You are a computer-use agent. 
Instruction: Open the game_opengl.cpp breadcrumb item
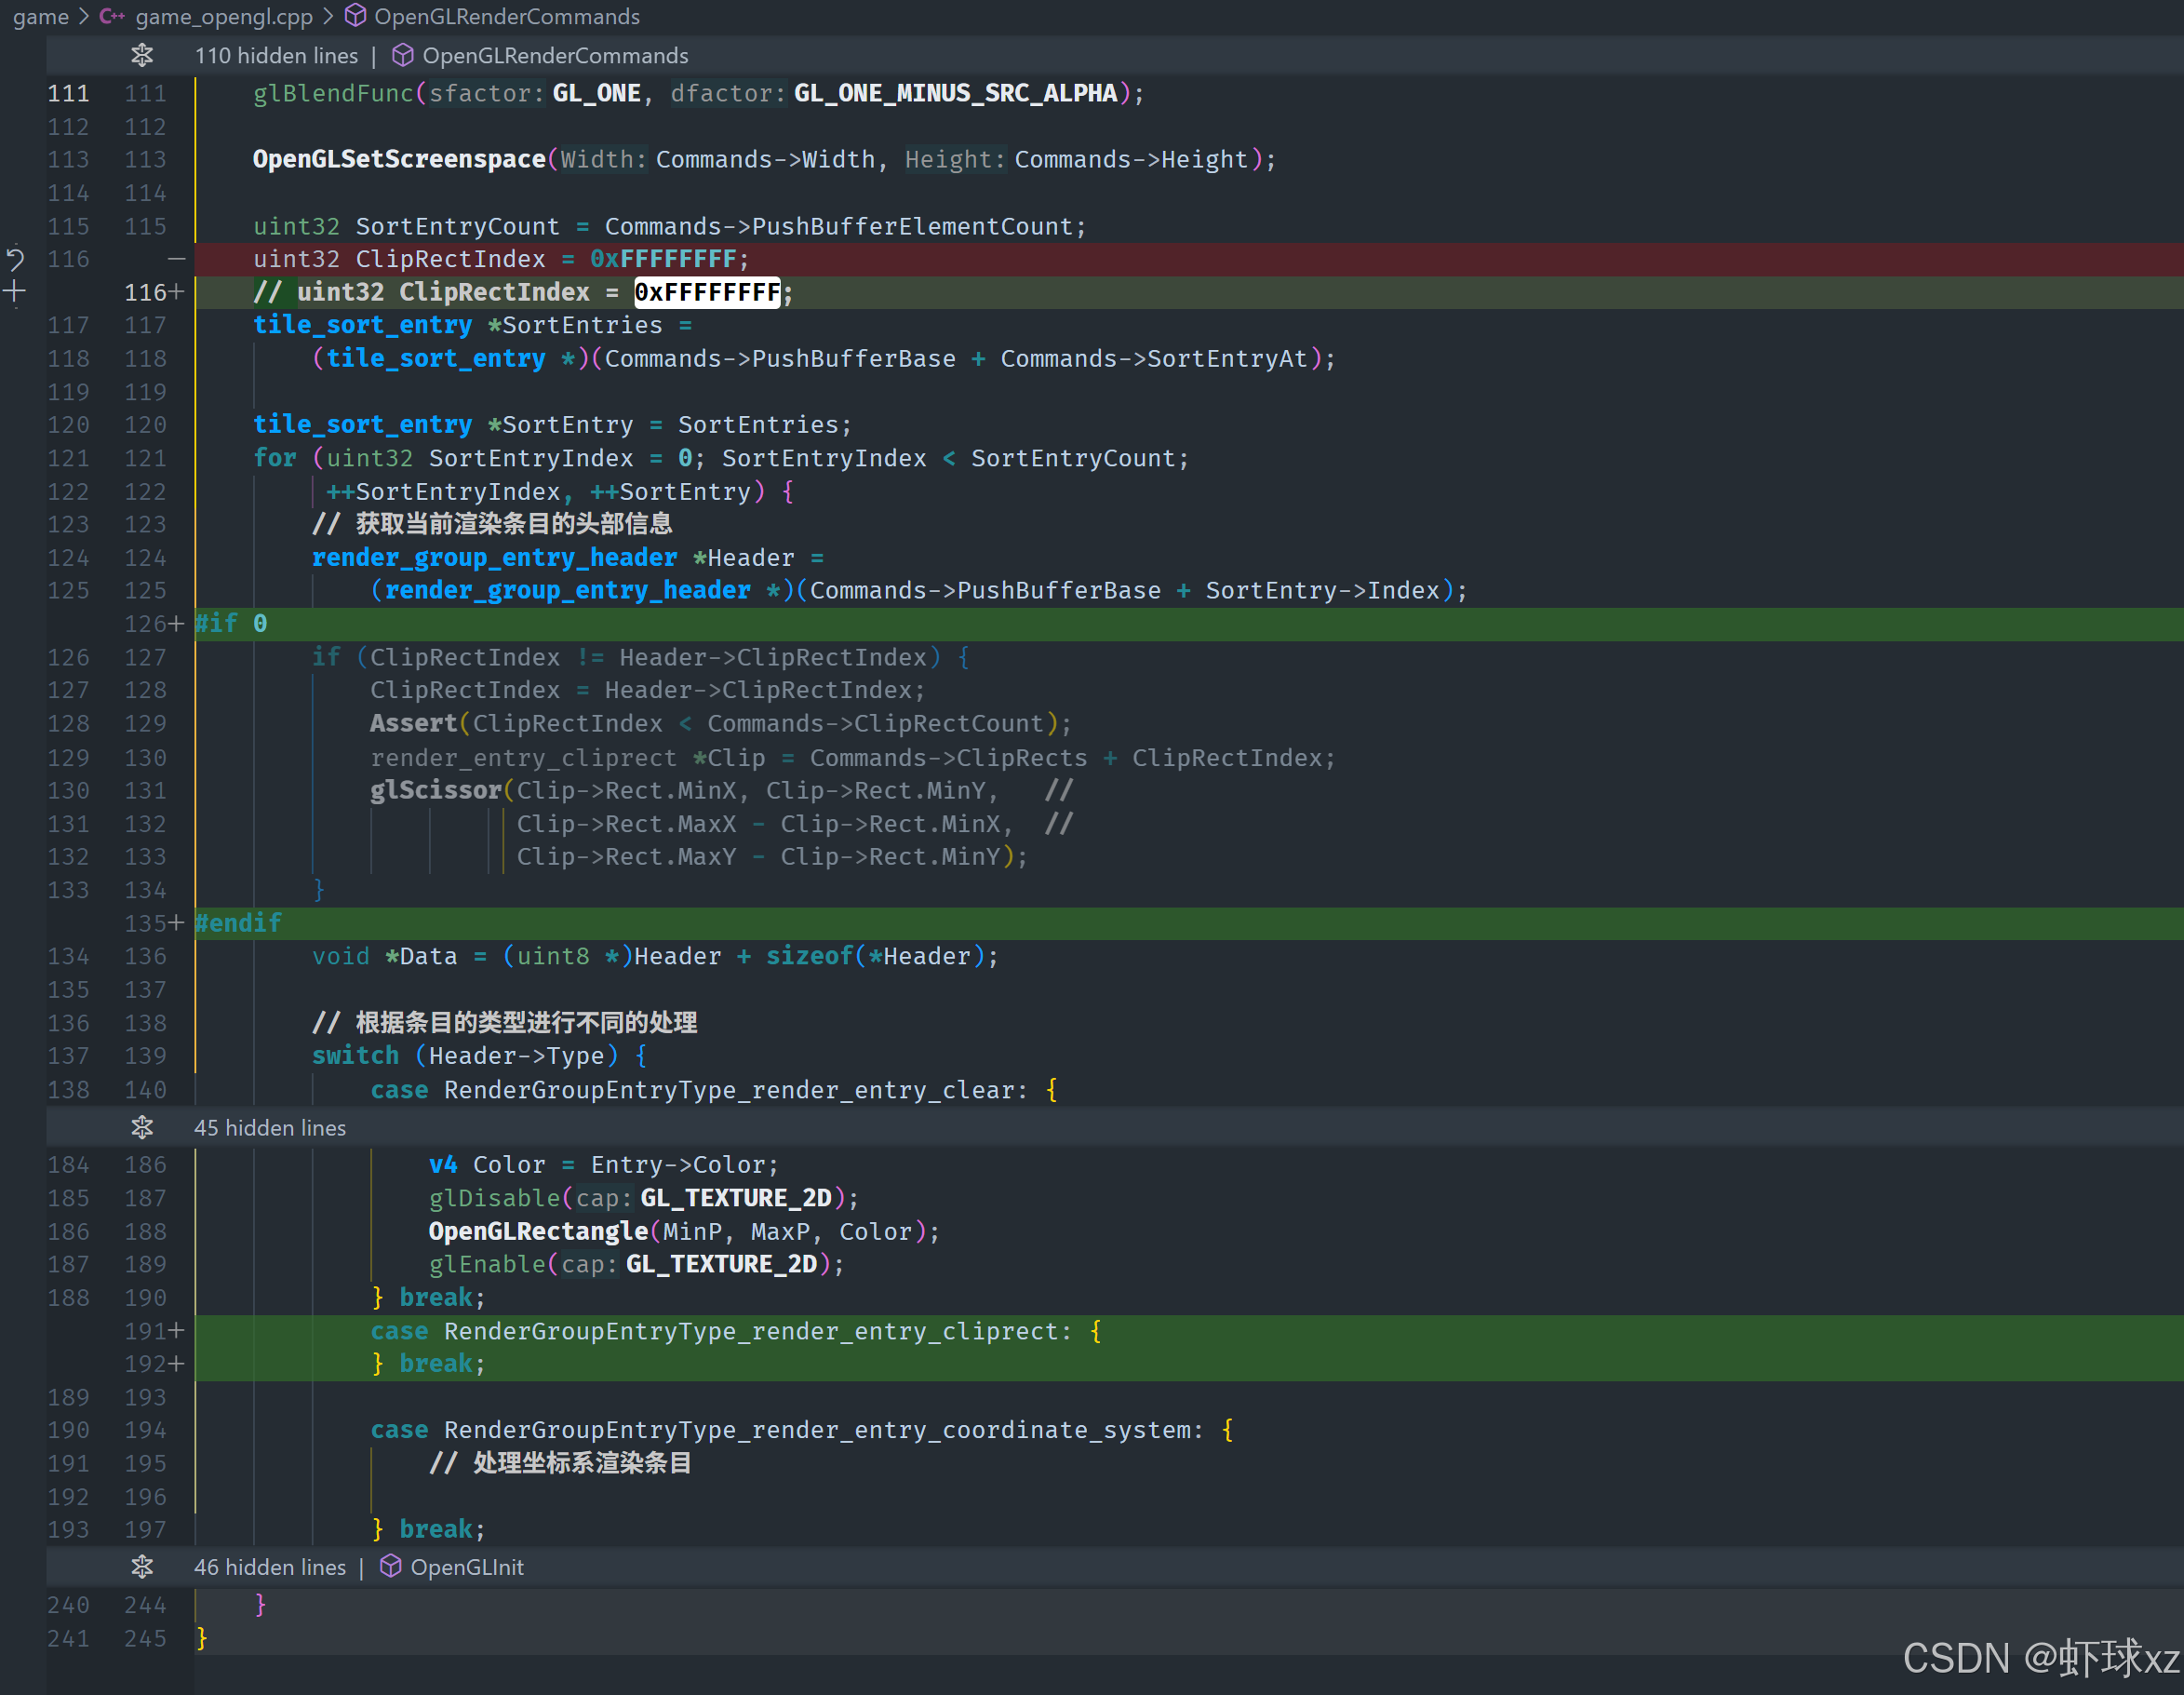coord(224,16)
